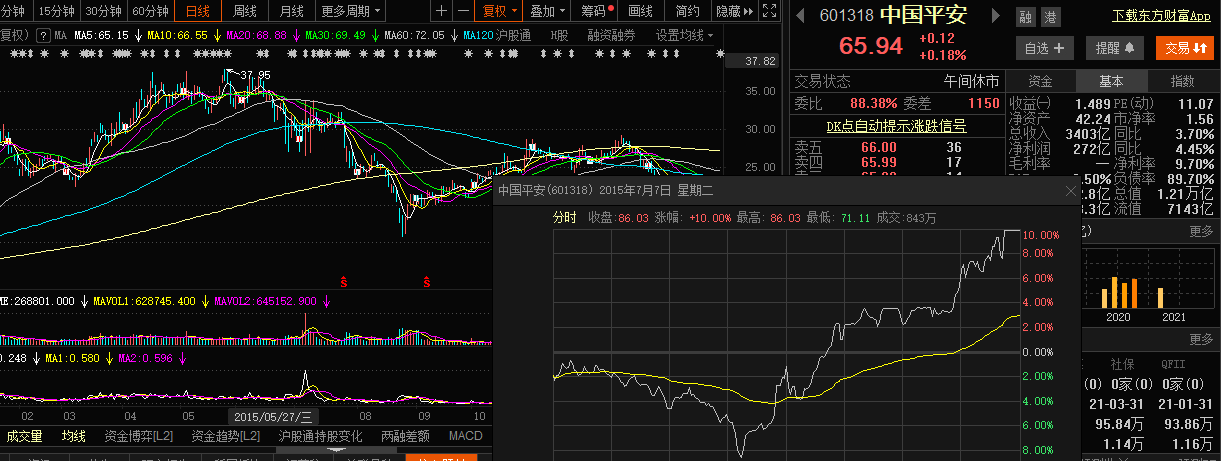The height and width of the screenshot is (461, 1221).
Task: Go to next stock with right arrow
Action: coord(995,16)
